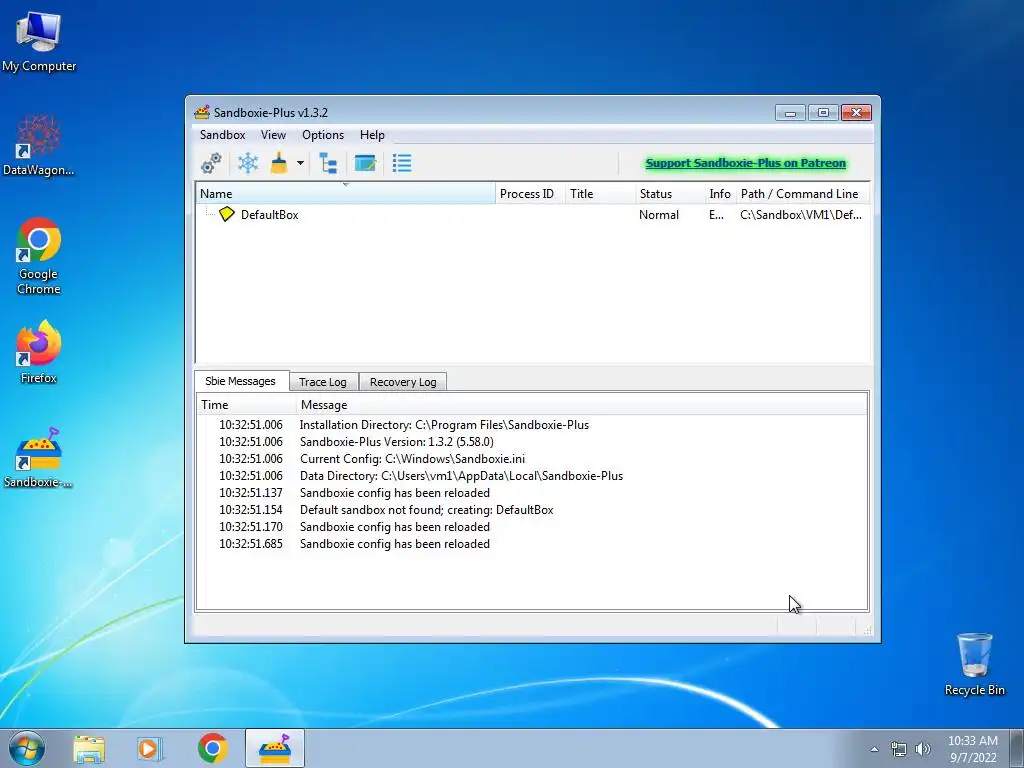Open the Sandbox menu
This screenshot has height=768, width=1024.
tap(223, 135)
